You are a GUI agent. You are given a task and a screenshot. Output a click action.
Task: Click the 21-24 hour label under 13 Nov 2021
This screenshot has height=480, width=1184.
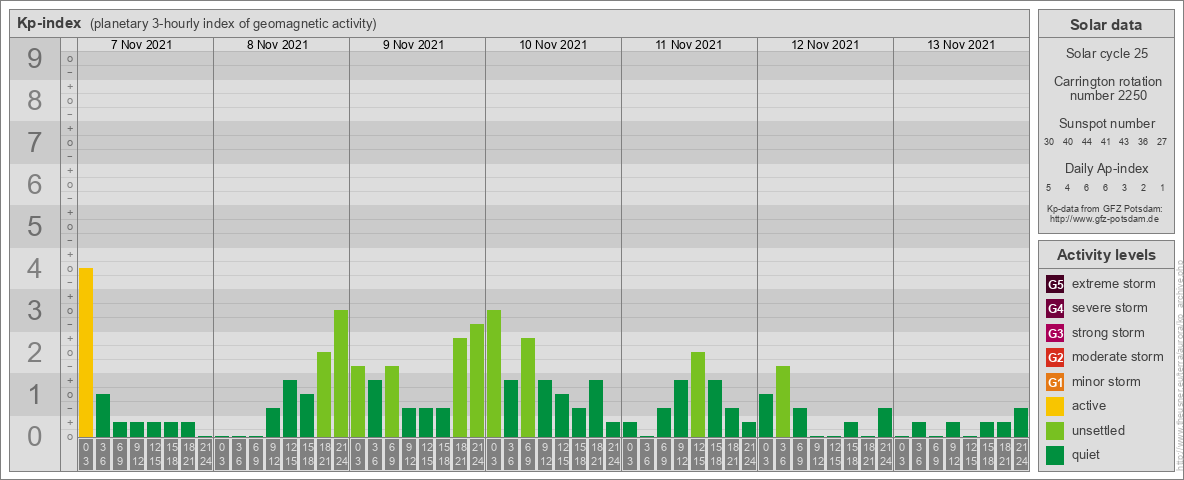pos(1020,455)
